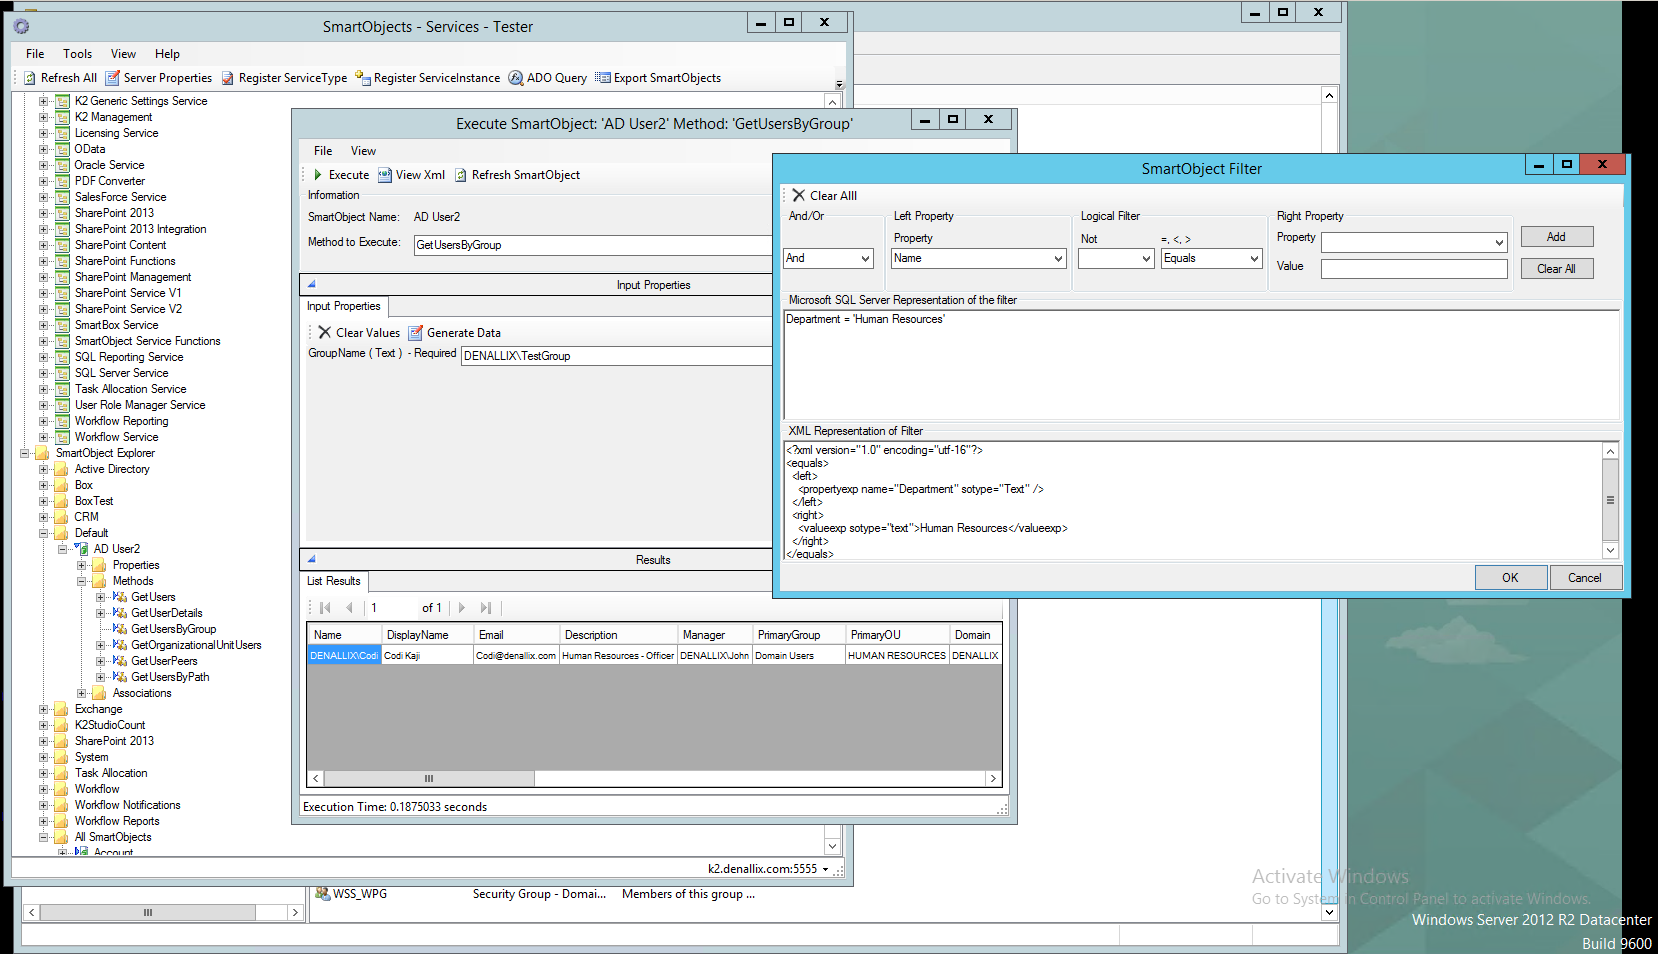Select GetUserPeers method in tree
The width and height of the screenshot is (1658, 954).
[164, 661]
